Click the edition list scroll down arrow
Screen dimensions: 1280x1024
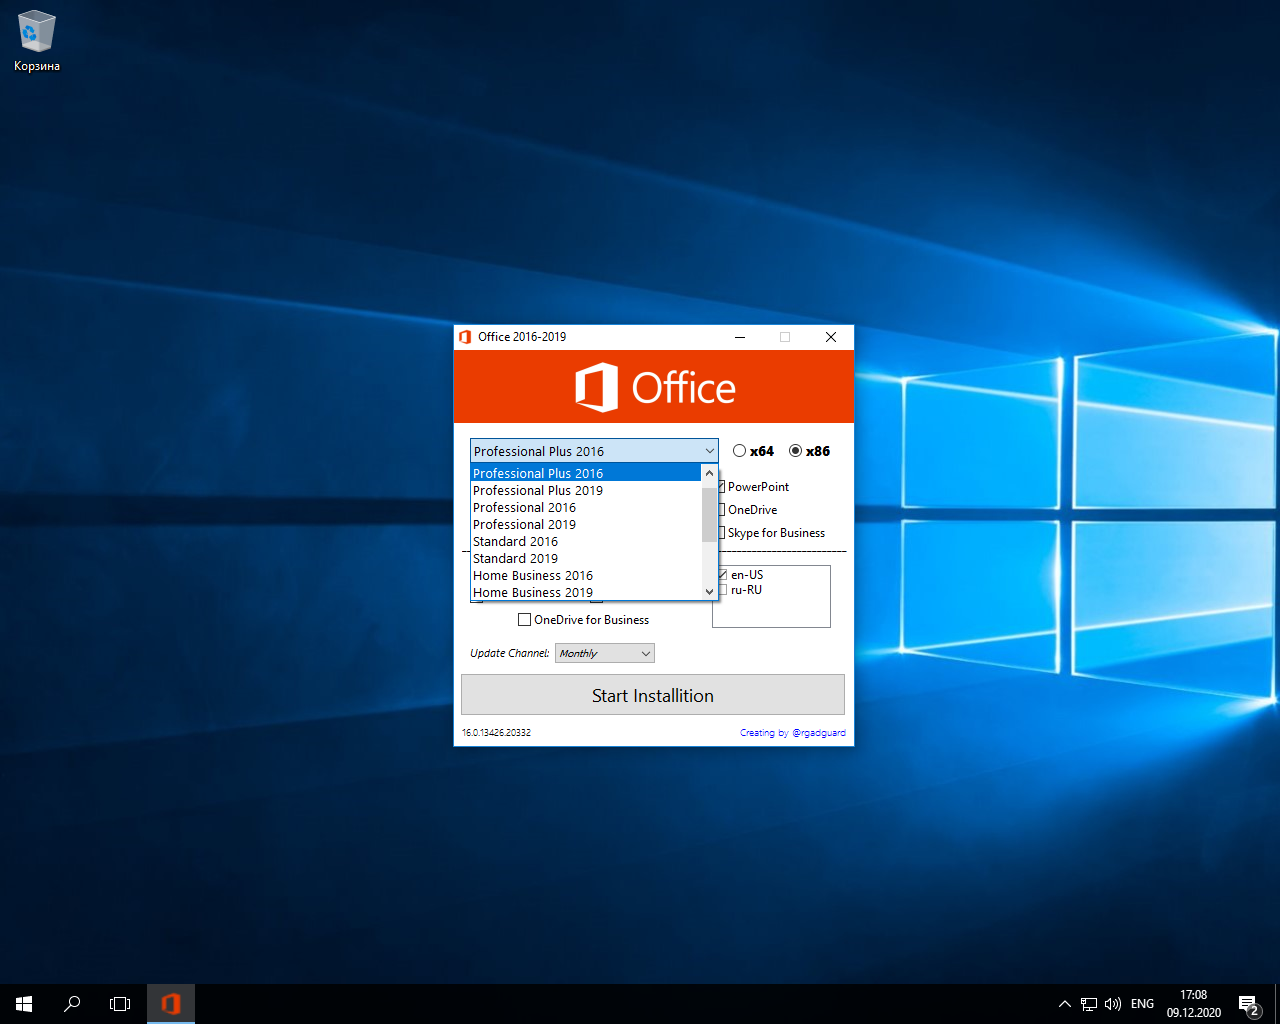709,591
